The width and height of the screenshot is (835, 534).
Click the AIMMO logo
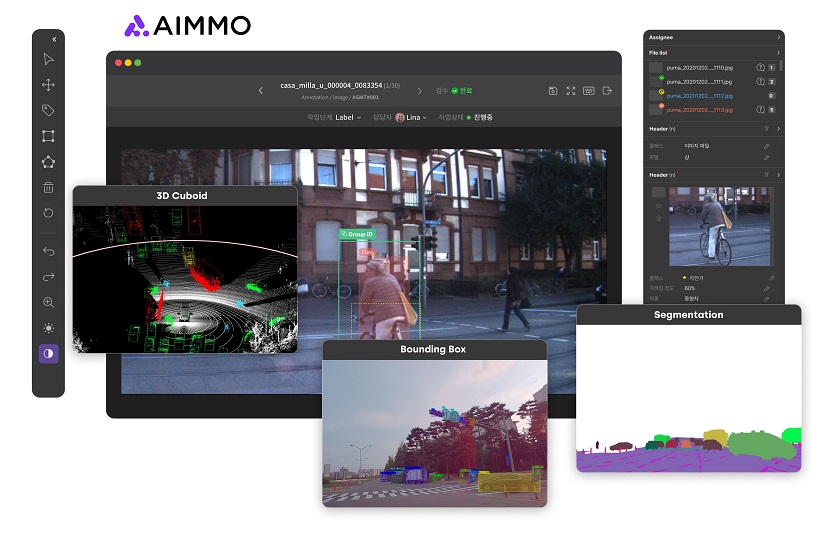(187, 26)
